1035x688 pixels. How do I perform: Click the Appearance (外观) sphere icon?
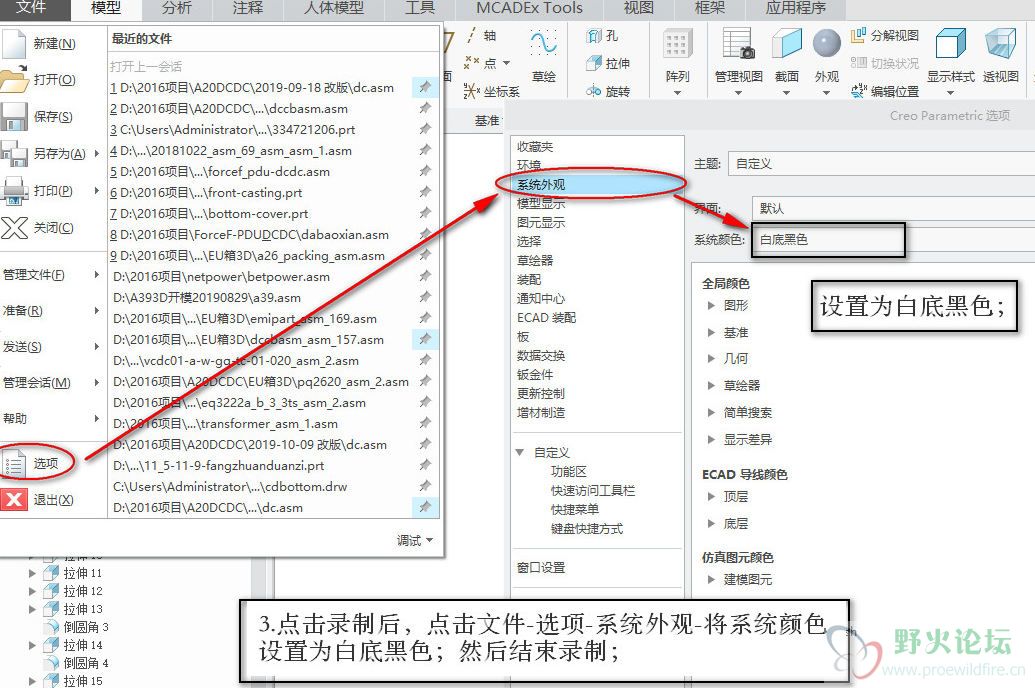(x=826, y=44)
